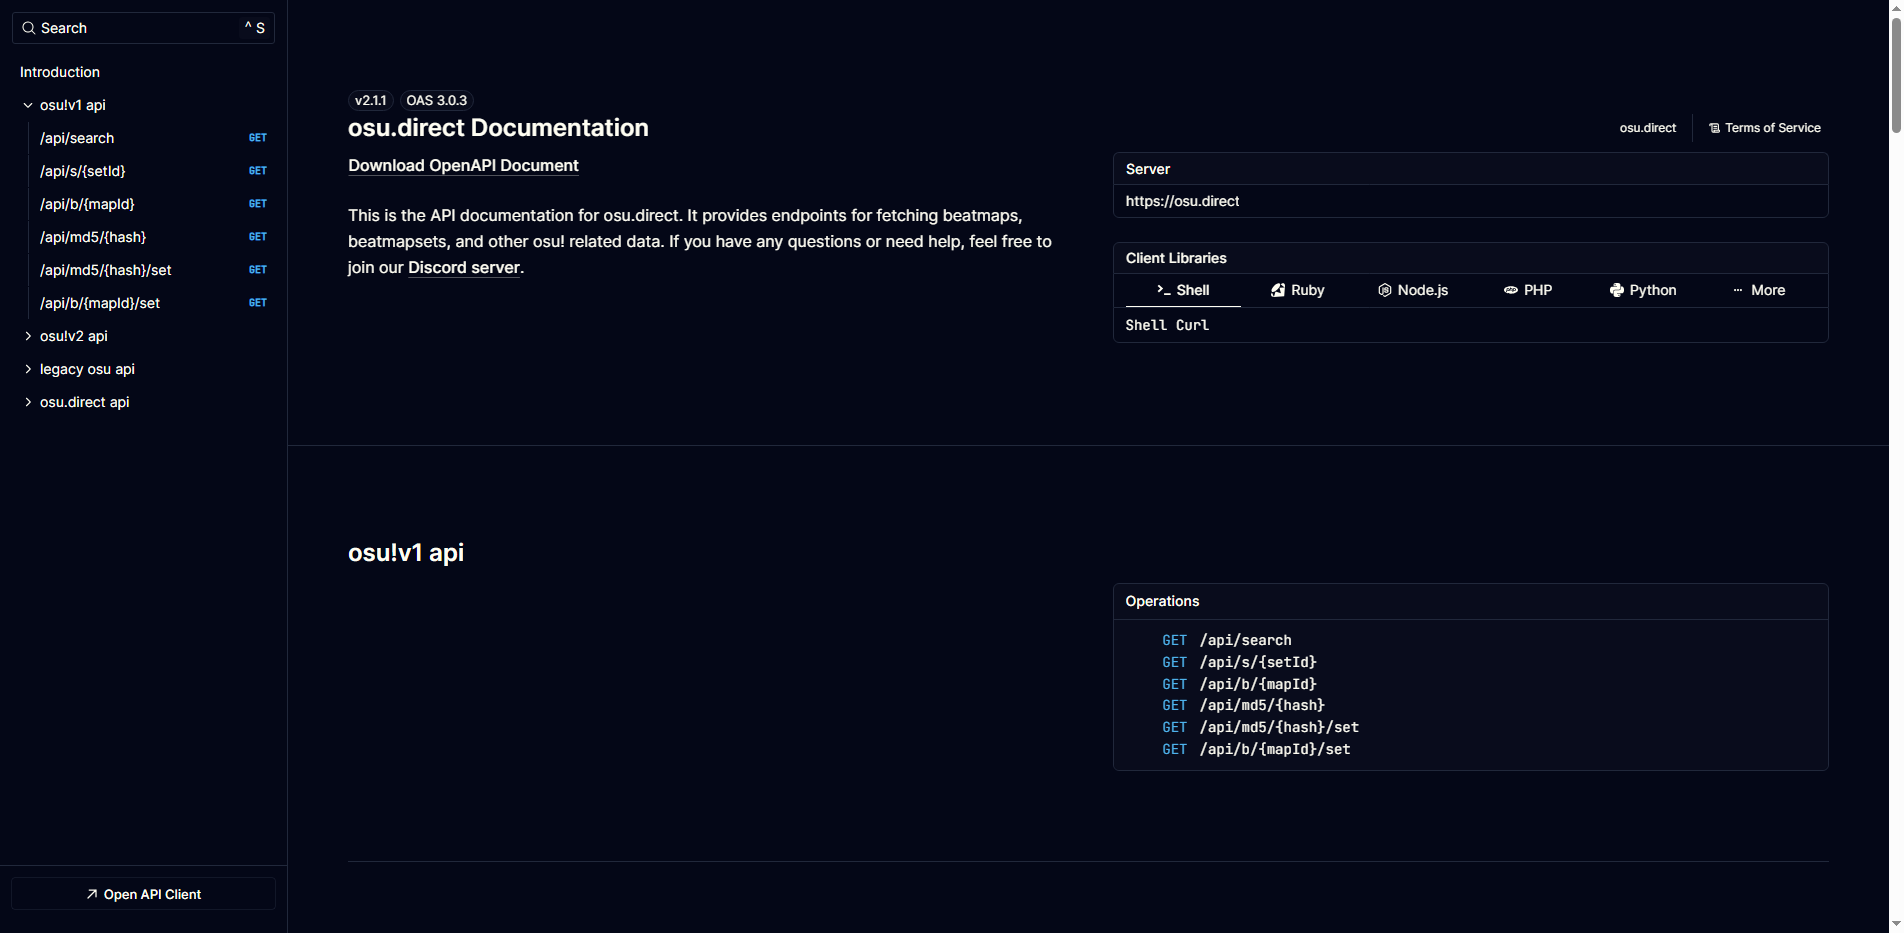Image resolution: width=1904 pixels, height=933 pixels.
Task: Click the Python logo icon
Action: (x=1617, y=290)
